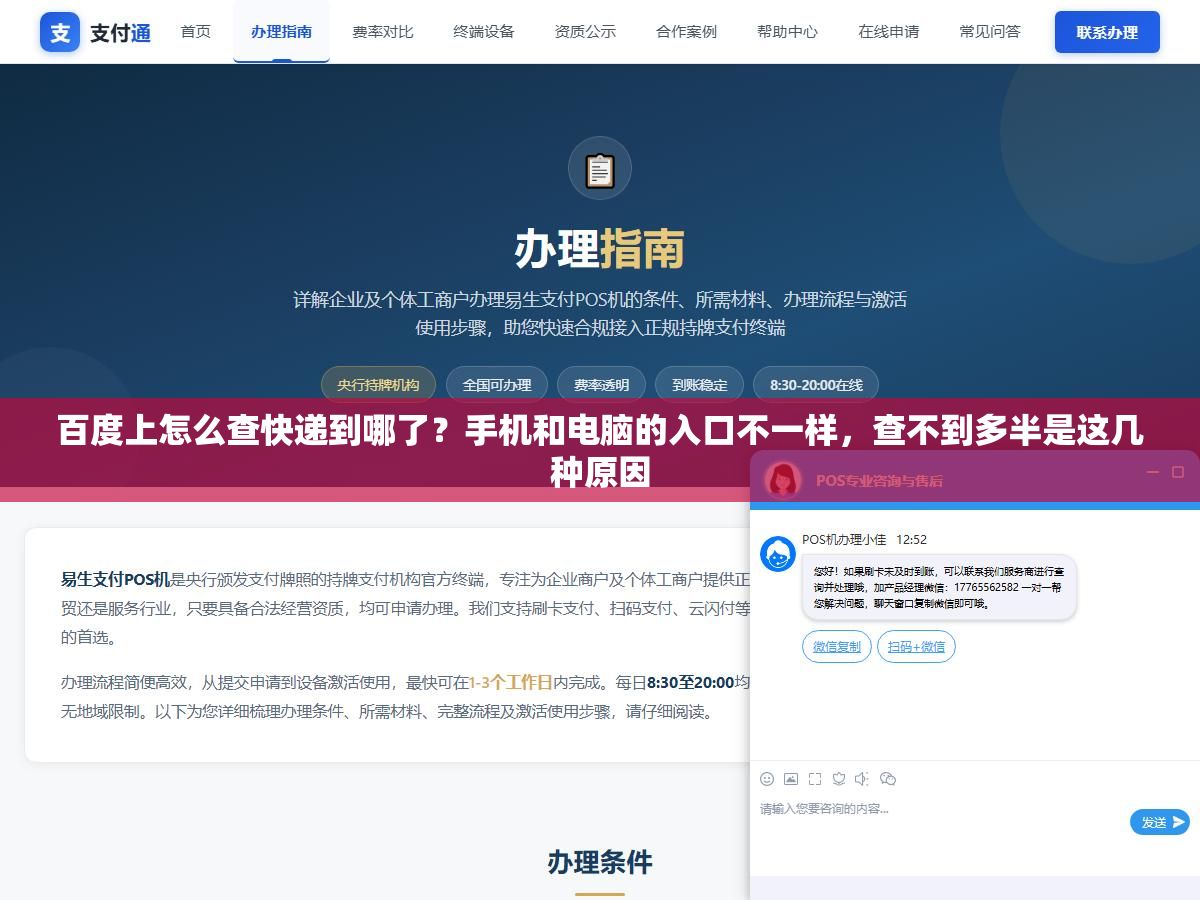
Task: Click the 办理指南 hero heading
Action: [600, 249]
